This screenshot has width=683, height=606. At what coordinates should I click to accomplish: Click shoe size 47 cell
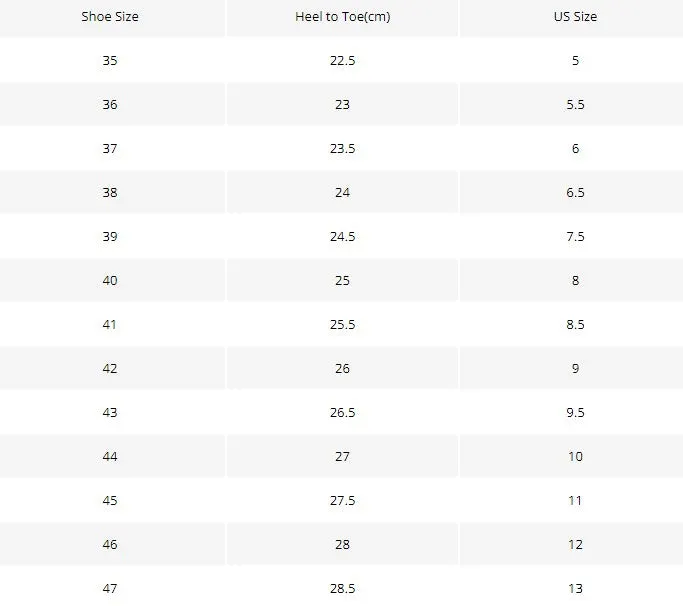pos(110,588)
